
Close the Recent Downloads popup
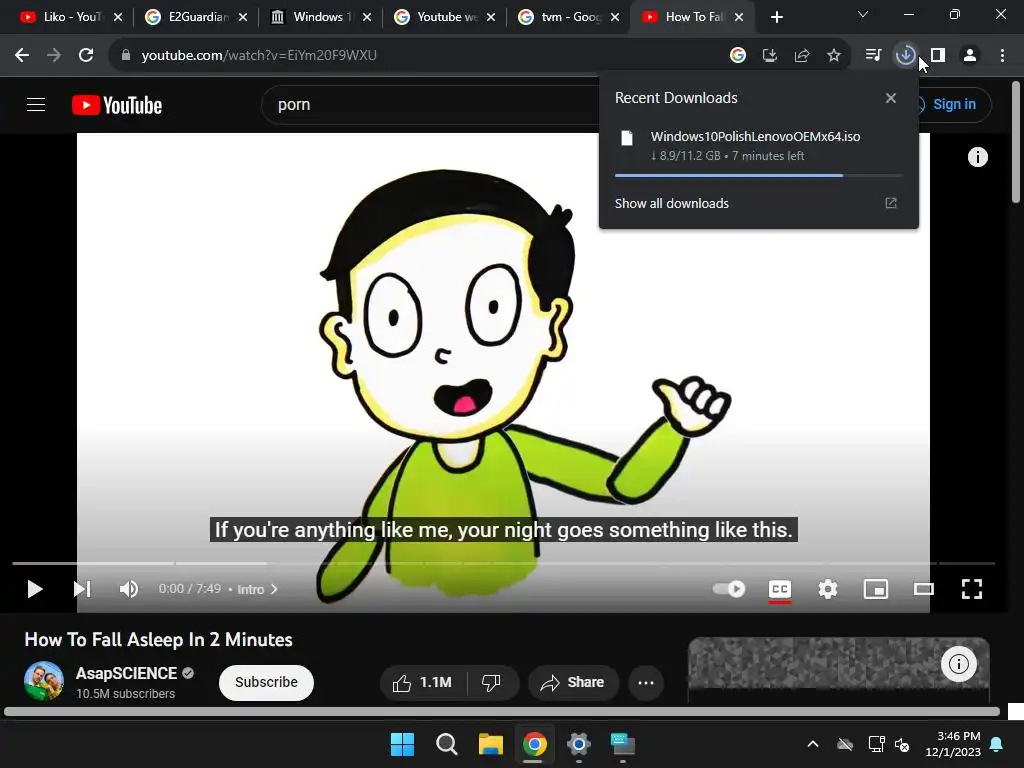(x=891, y=98)
